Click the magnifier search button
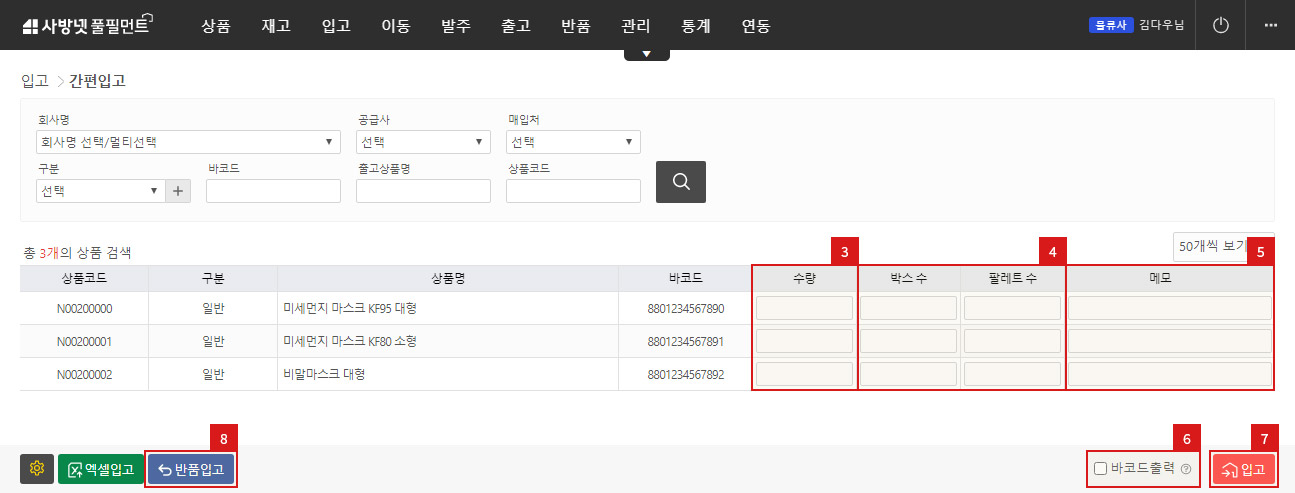Viewport: 1295px width, 493px height. coord(680,182)
